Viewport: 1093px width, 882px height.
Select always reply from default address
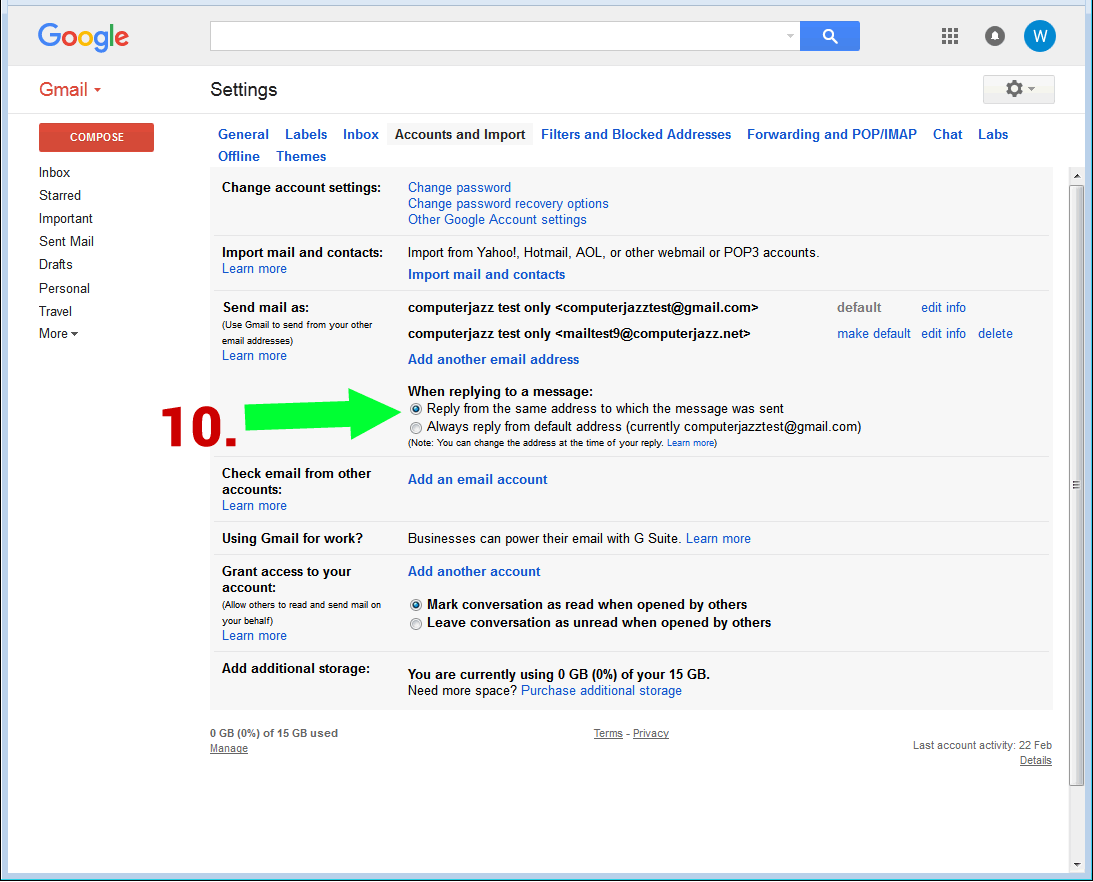(415, 427)
